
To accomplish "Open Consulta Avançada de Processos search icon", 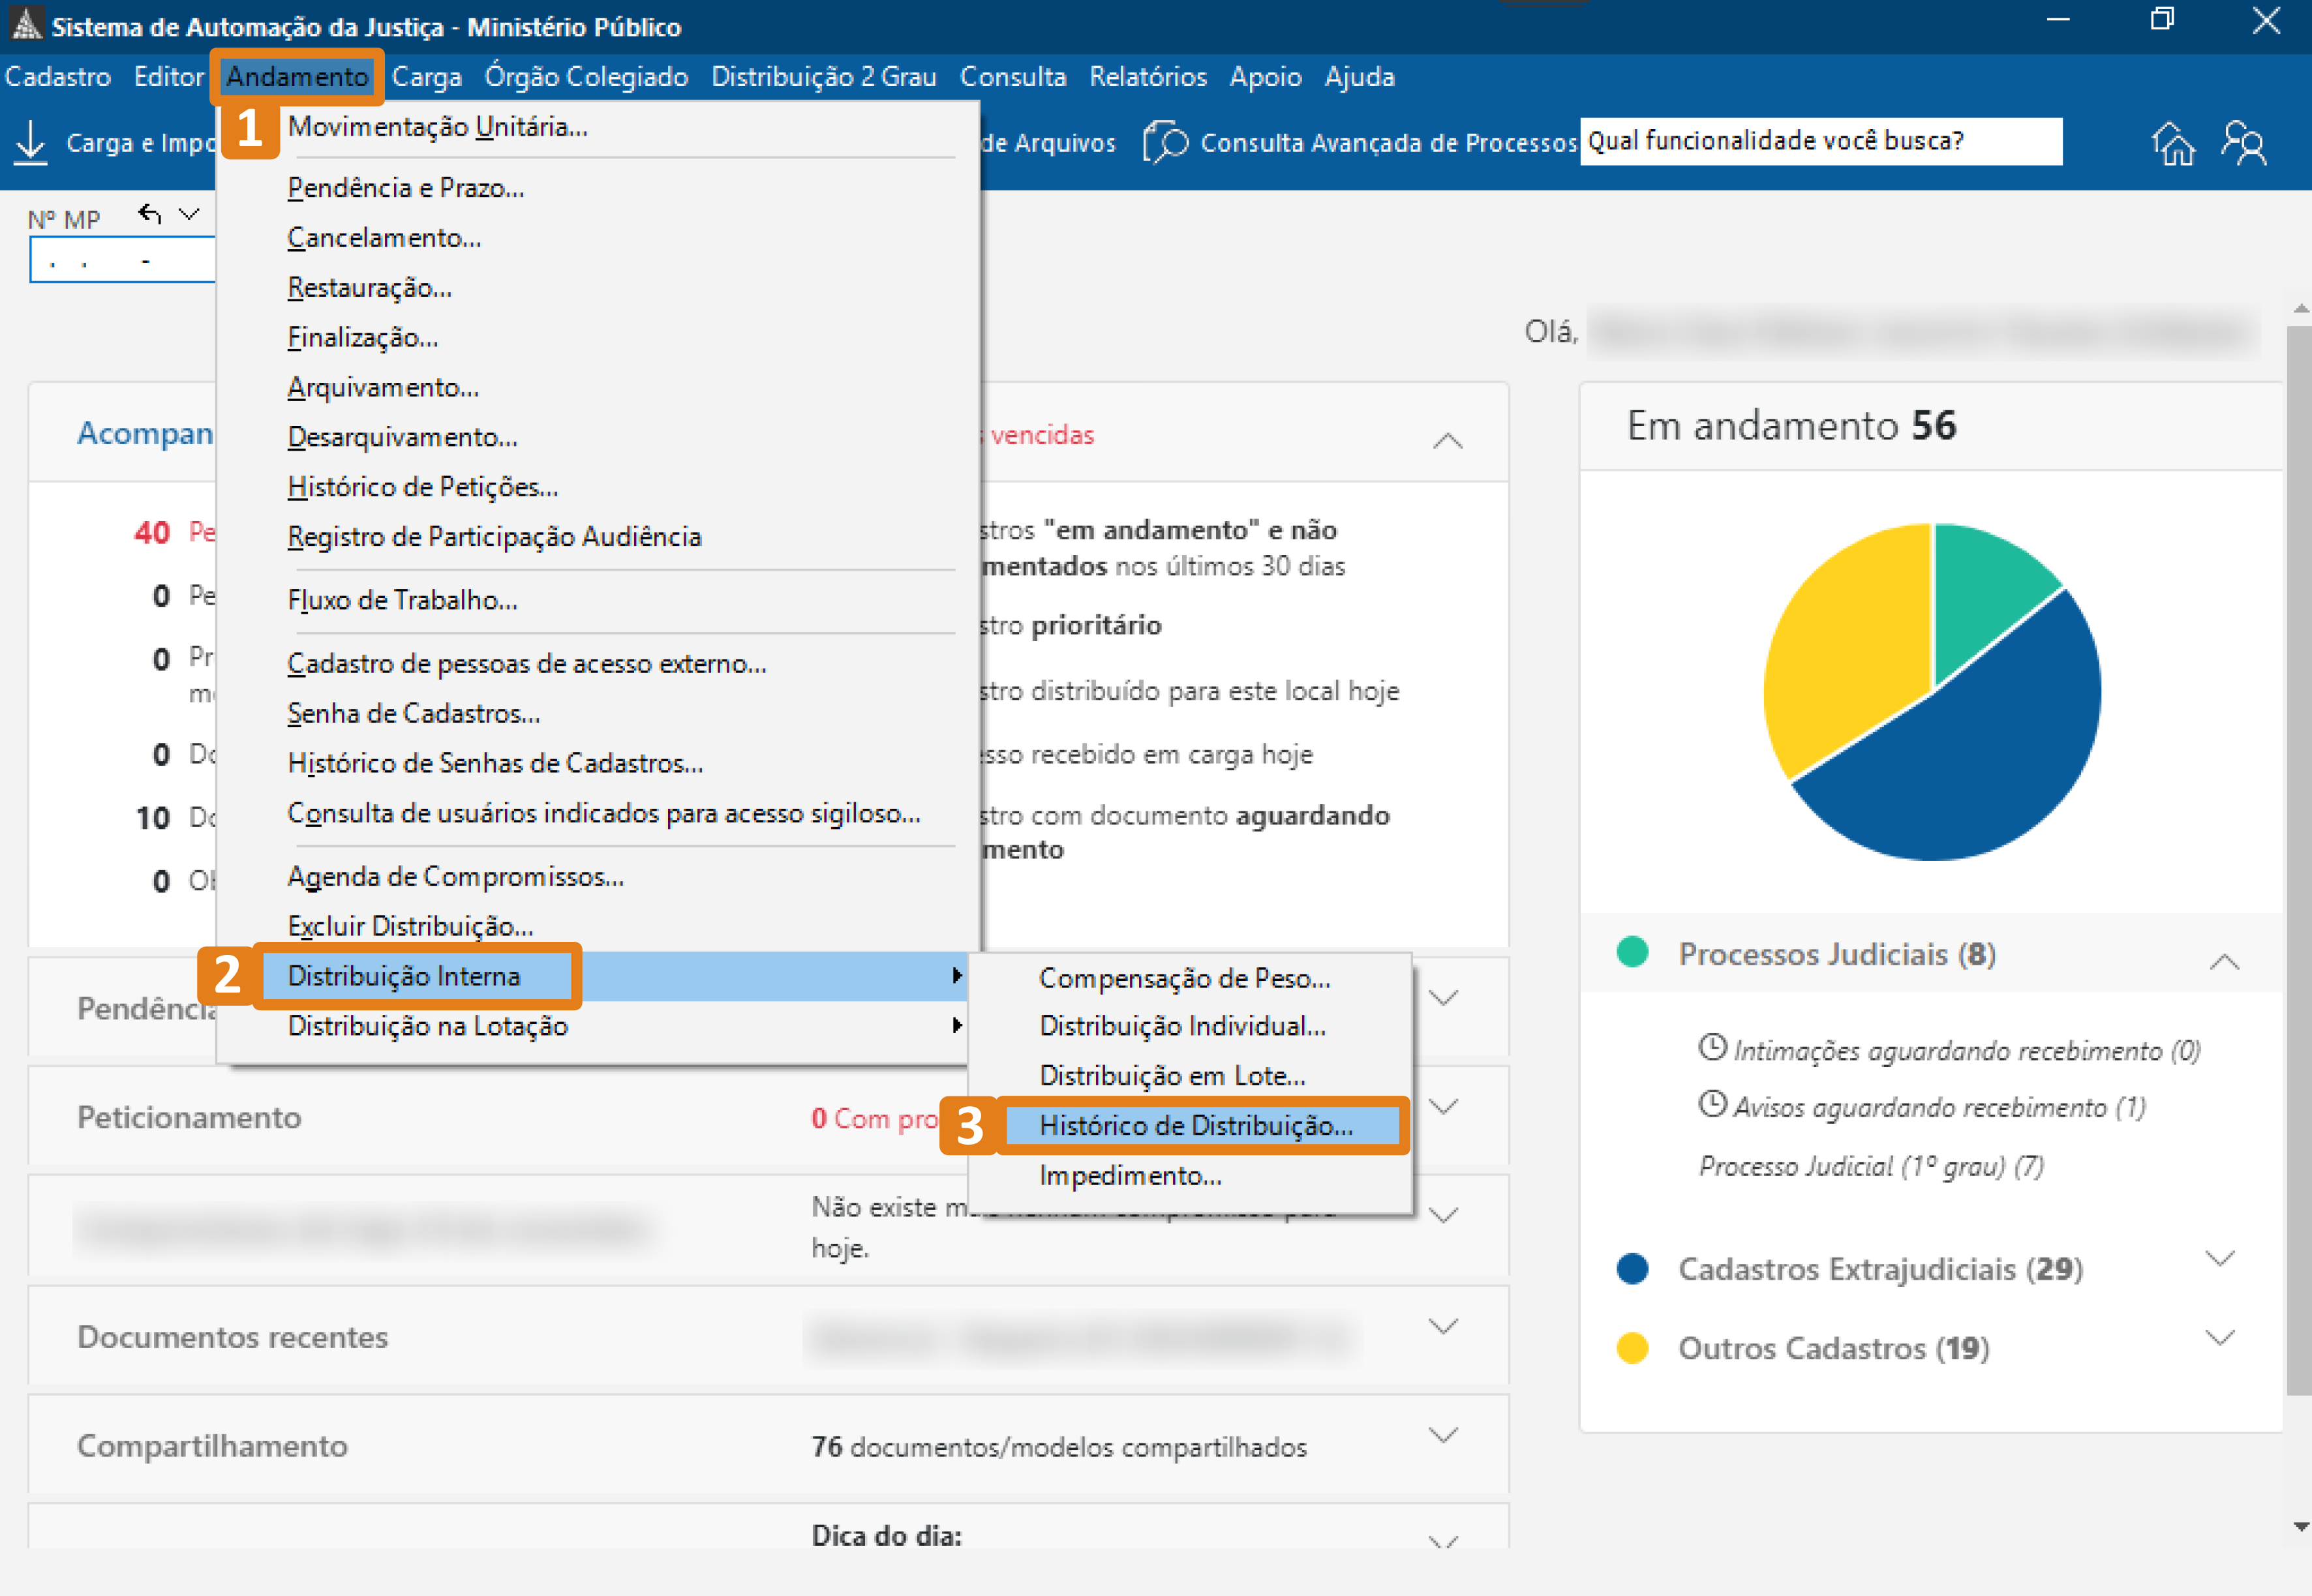I will [x=1165, y=143].
